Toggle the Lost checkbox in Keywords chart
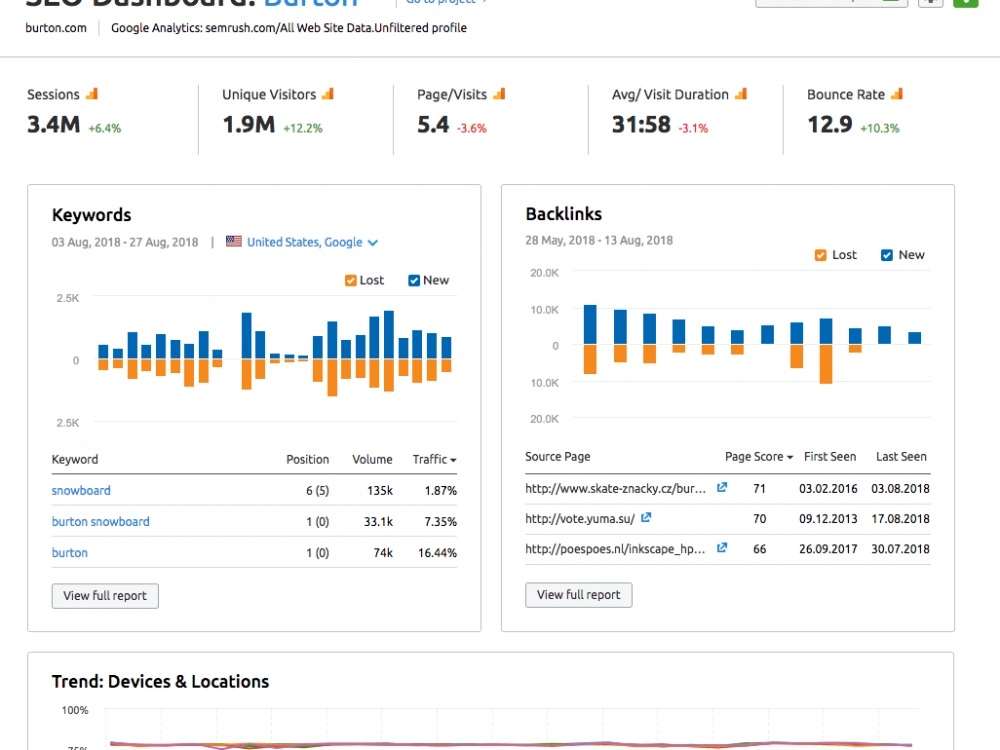1000x750 pixels. (350, 281)
